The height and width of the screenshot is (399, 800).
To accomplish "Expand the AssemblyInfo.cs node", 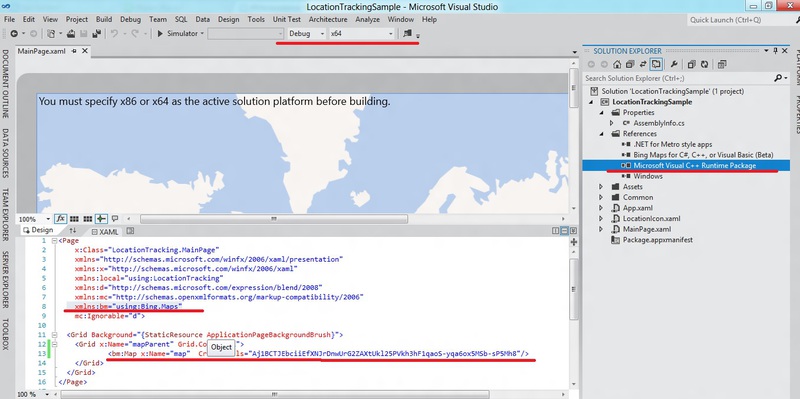I will (x=612, y=123).
